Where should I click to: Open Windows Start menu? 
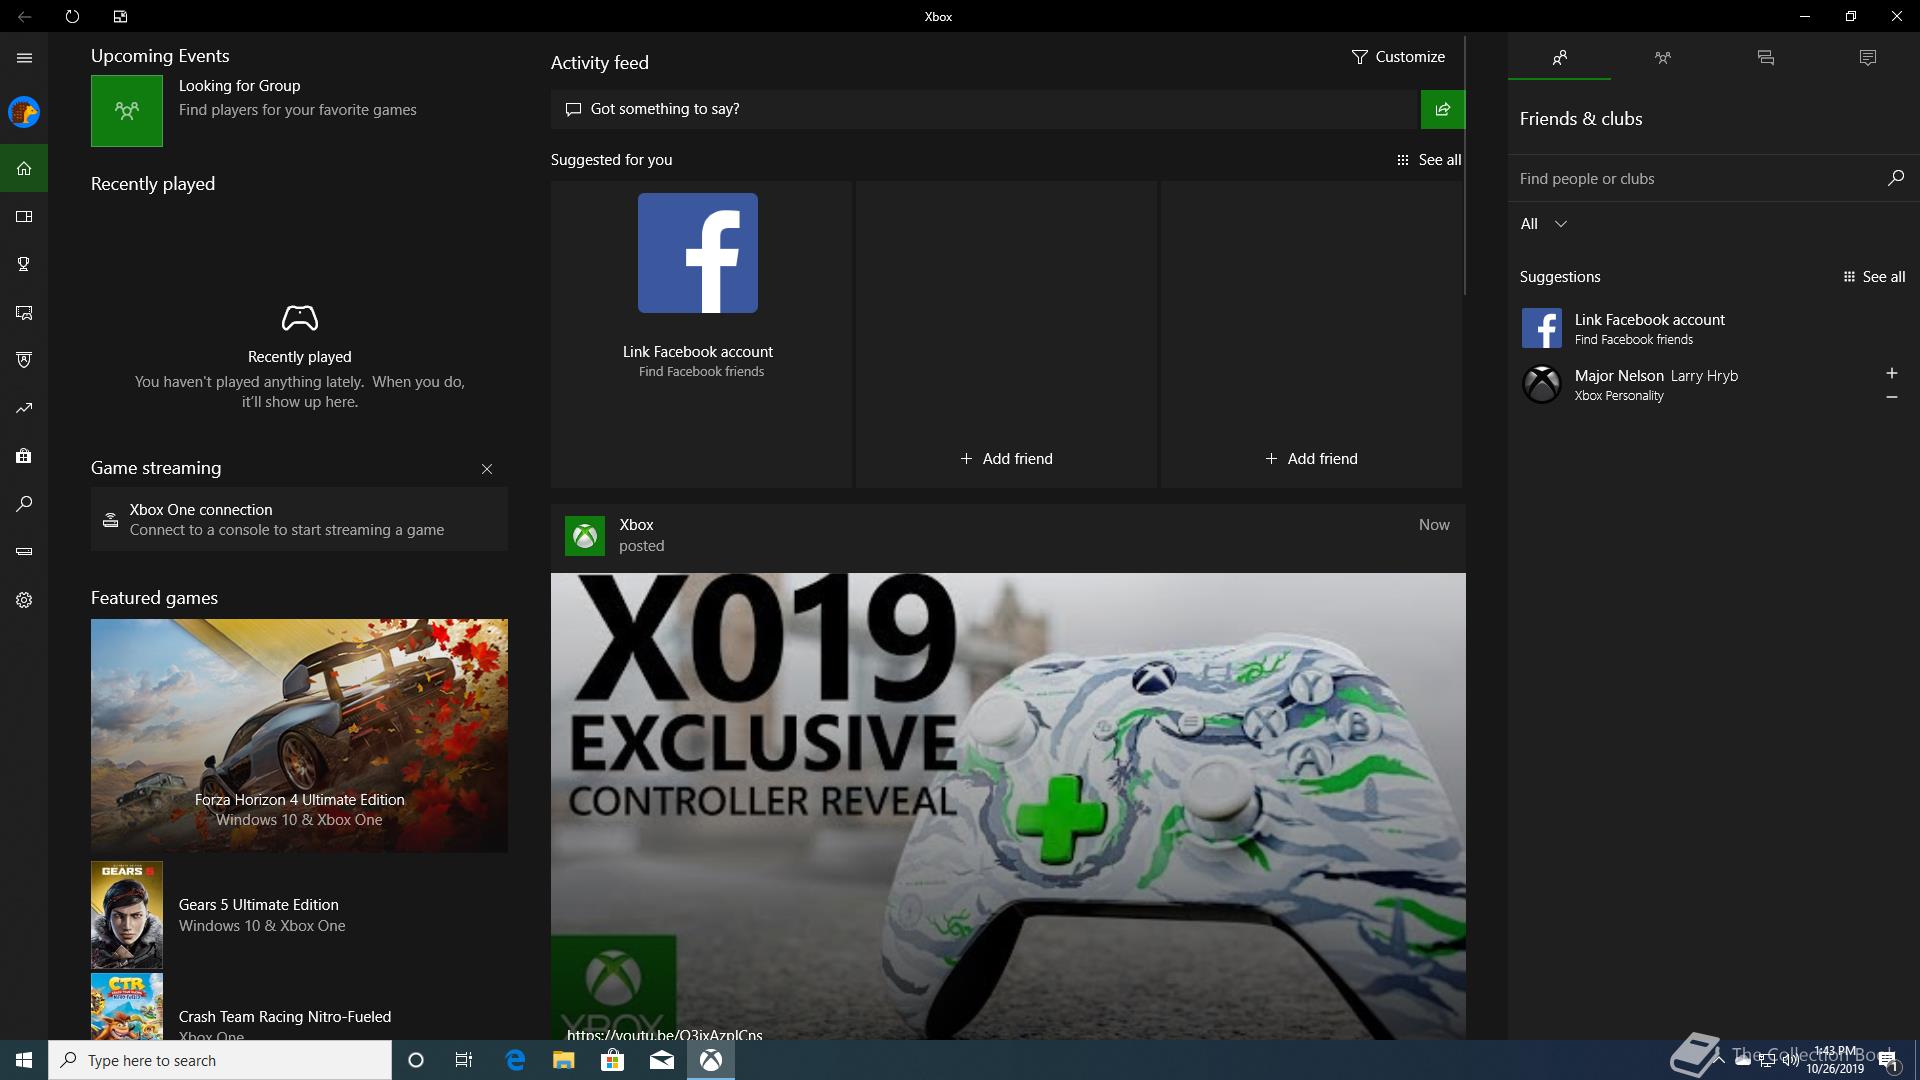coord(24,1060)
